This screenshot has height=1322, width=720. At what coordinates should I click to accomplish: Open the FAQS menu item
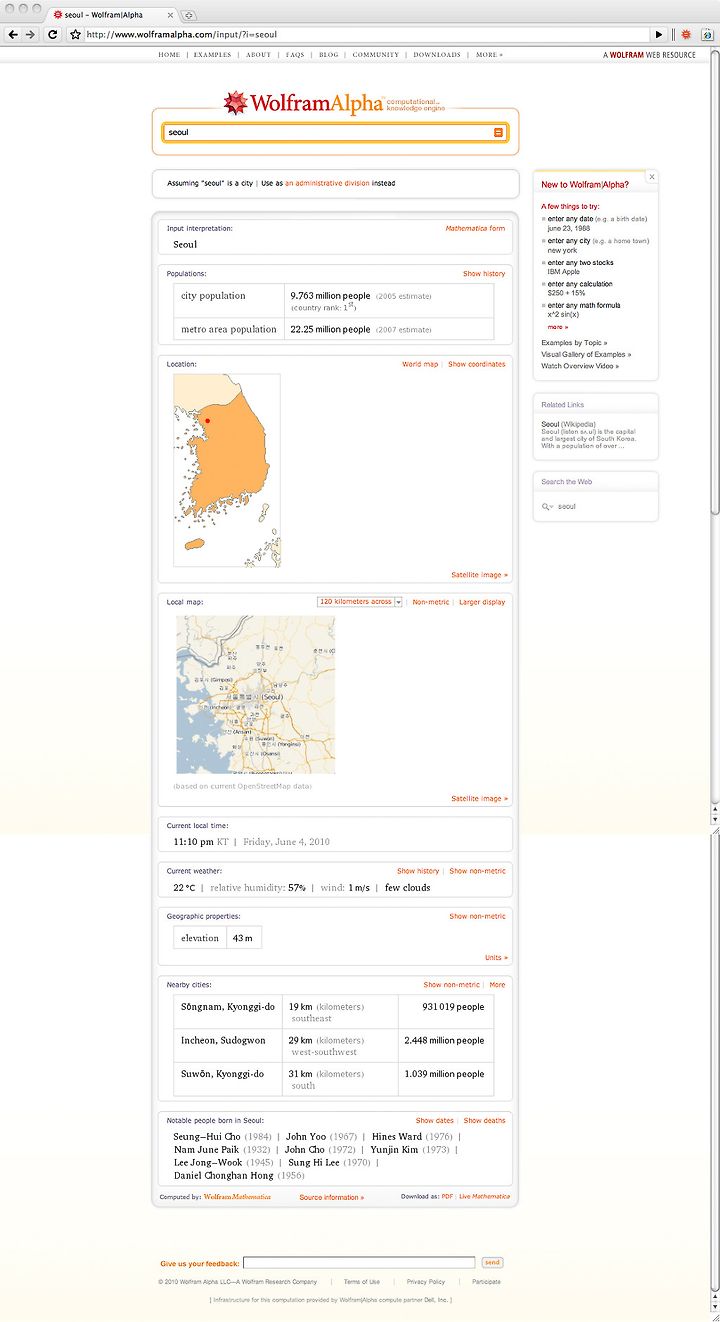[x=295, y=55]
